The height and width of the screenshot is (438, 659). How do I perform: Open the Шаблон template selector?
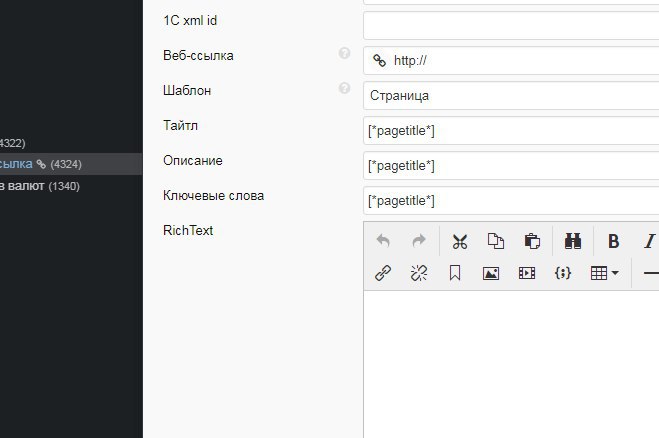pos(511,96)
